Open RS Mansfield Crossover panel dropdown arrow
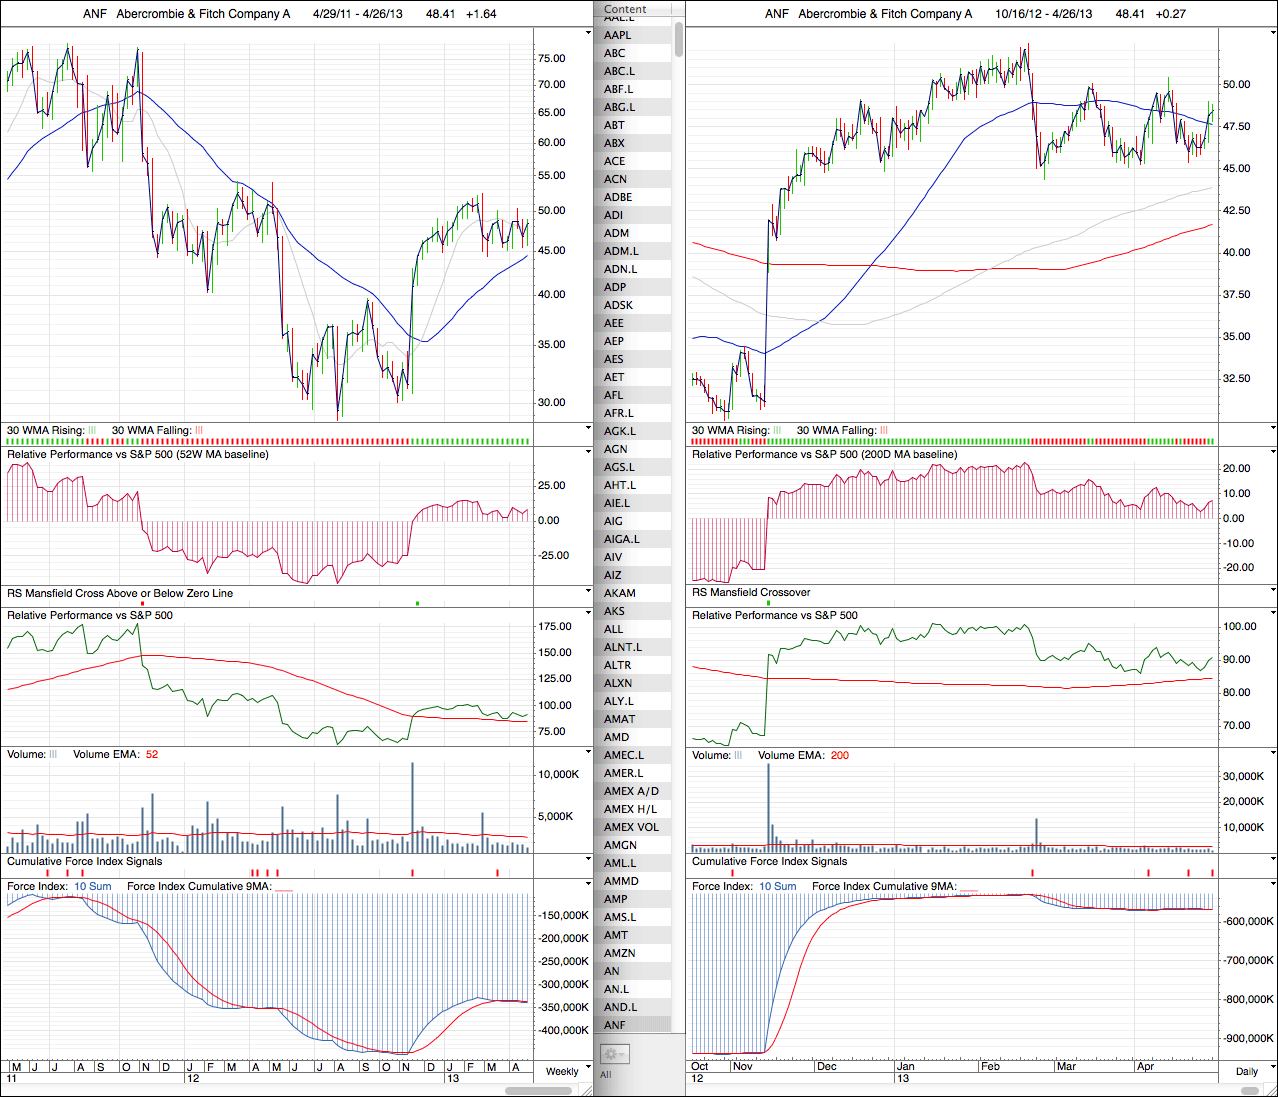Image resolution: width=1278 pixels, height=1097 pixels. point(1273,591)
